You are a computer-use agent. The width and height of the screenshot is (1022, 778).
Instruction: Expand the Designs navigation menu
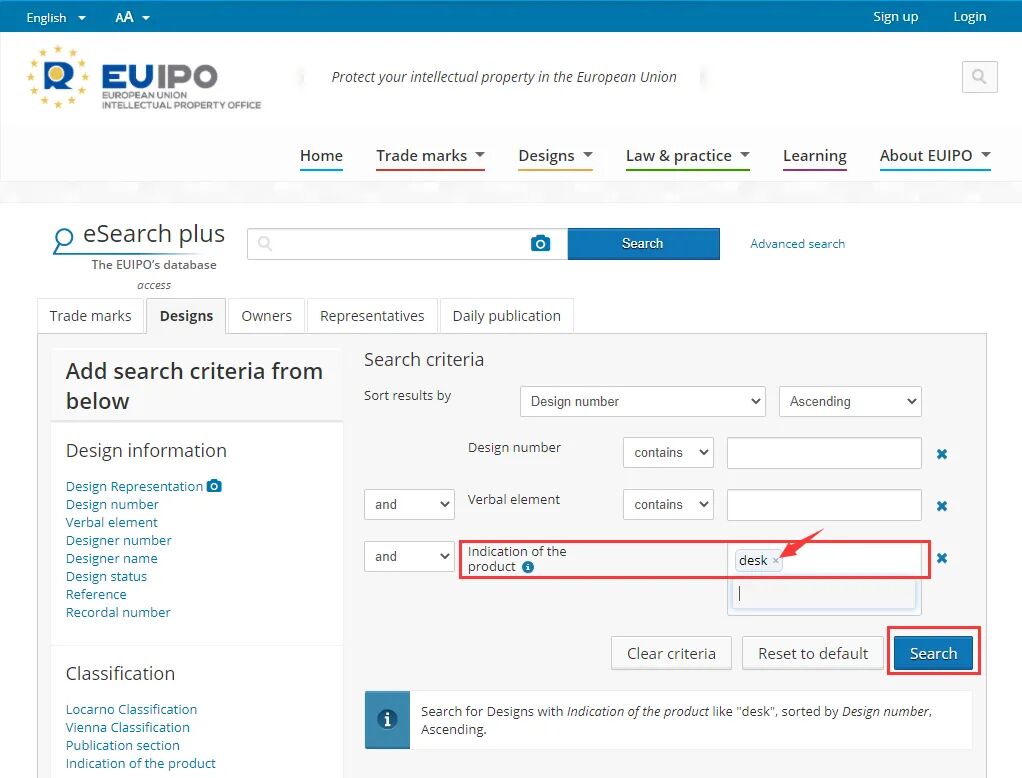(555, 156)
